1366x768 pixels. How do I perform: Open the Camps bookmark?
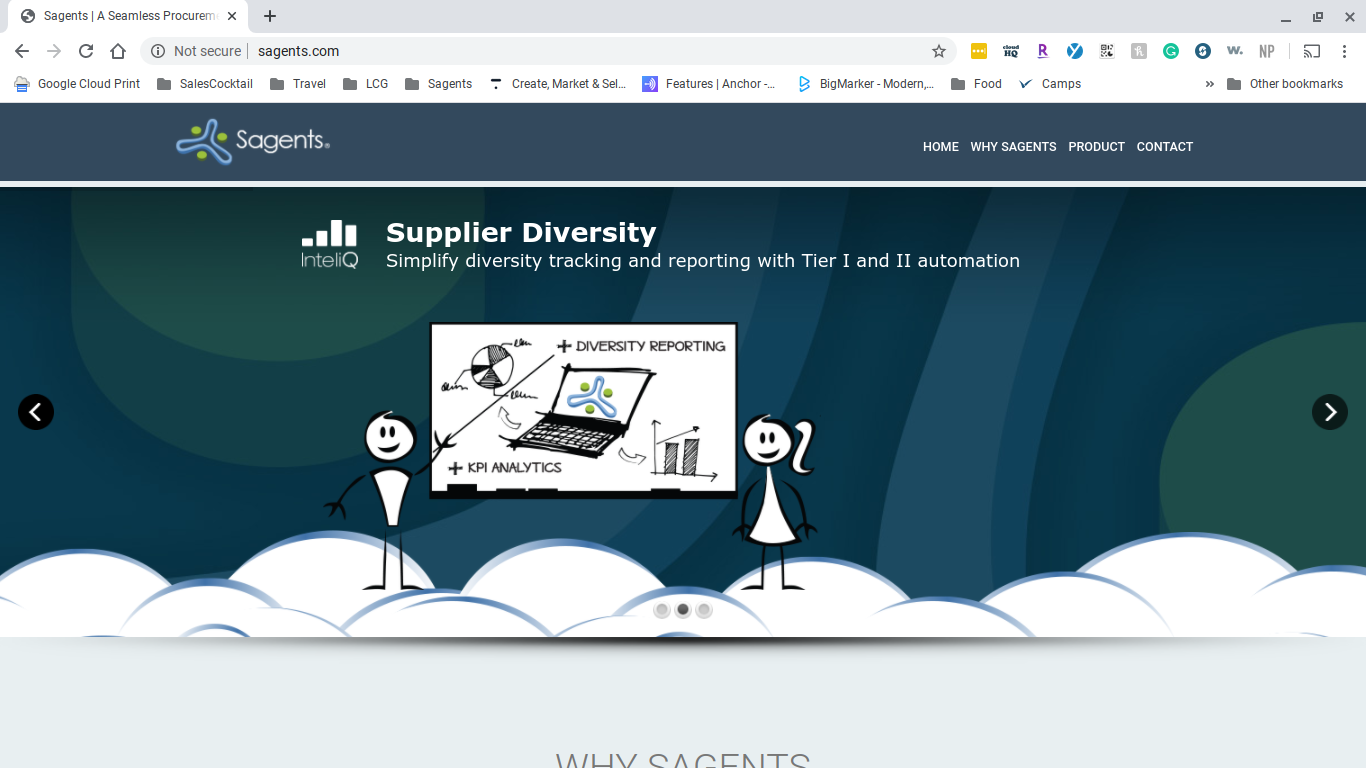coord(1050,84)
